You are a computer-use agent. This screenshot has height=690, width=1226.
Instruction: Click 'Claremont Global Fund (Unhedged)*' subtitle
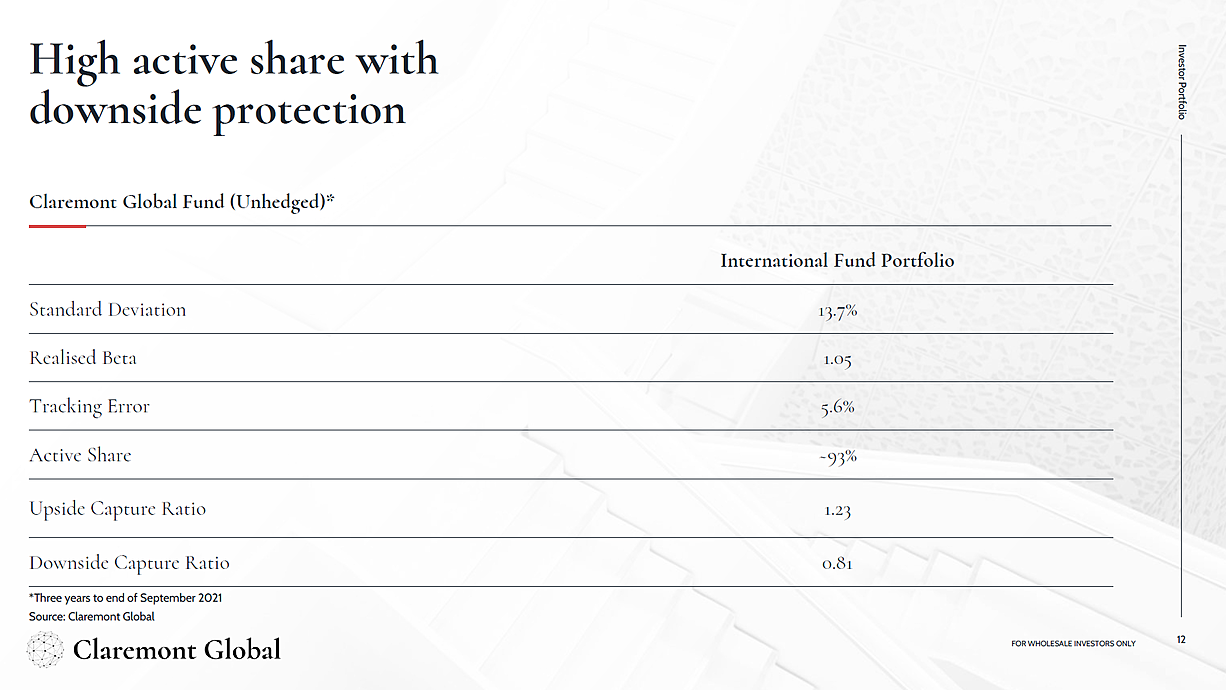pyautogui.click(x=182, y=202)
